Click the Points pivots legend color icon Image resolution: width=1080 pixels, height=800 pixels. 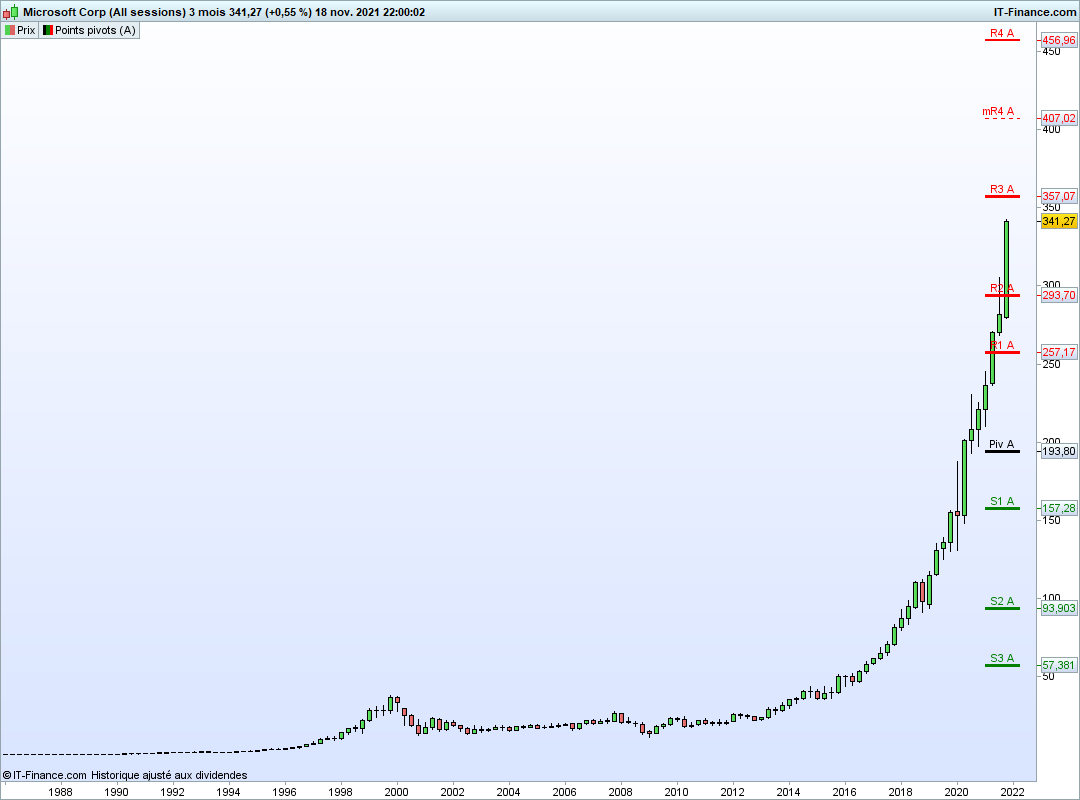pyautogui.click(x=48, y=30)
